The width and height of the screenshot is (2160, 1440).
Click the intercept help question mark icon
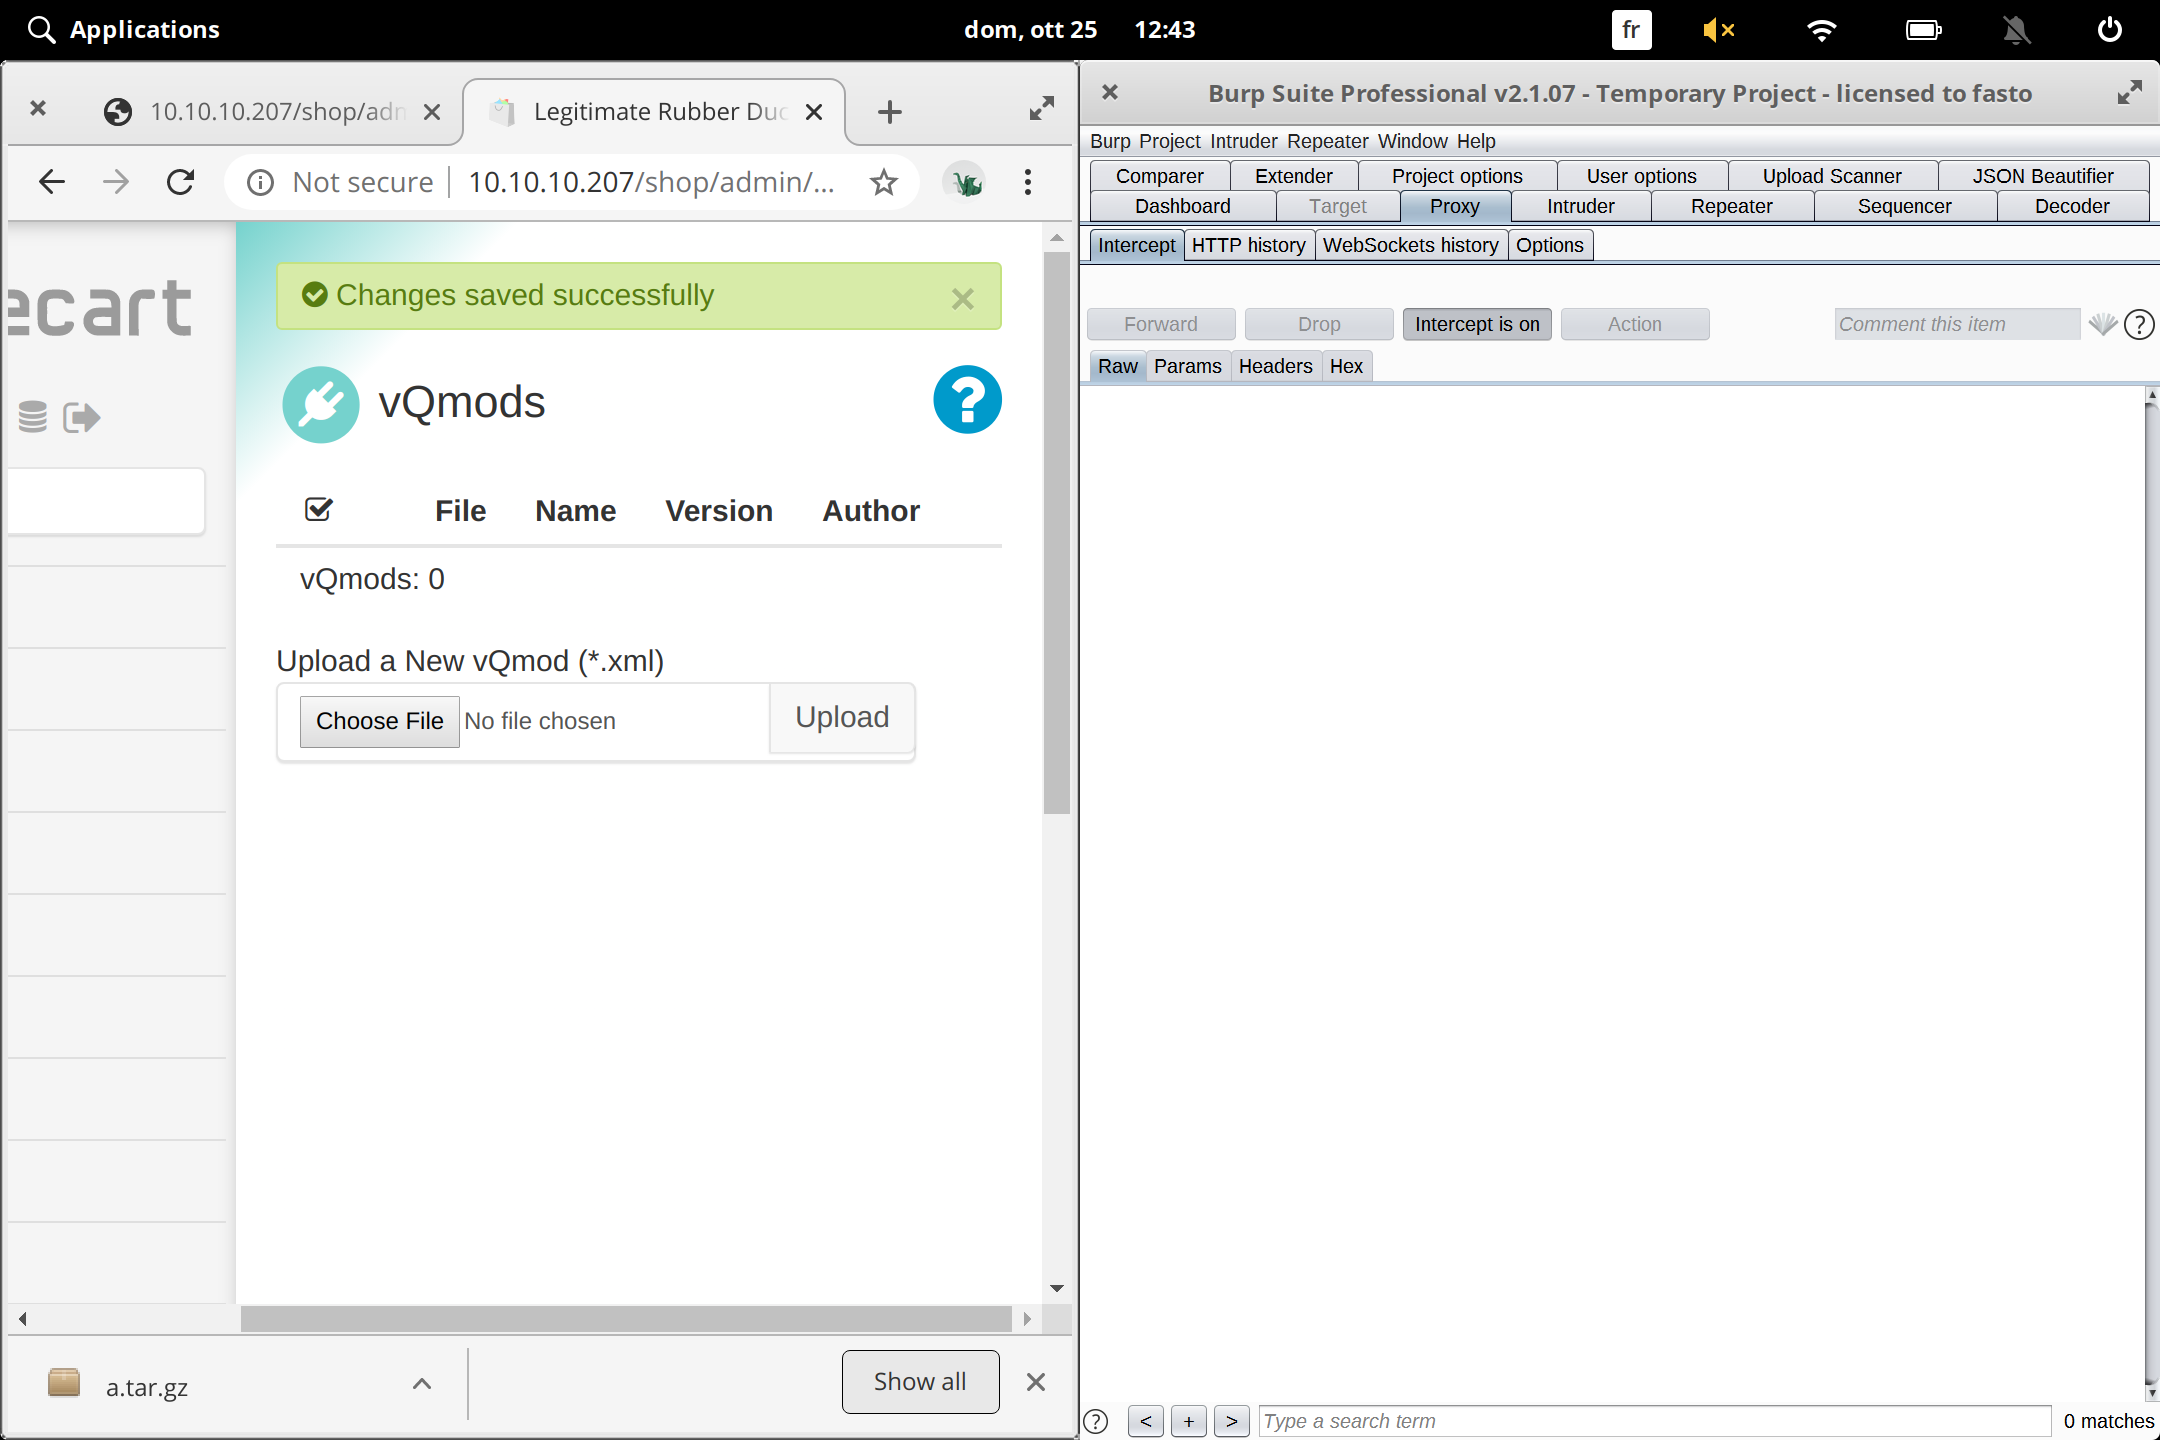pos(2140,324)
